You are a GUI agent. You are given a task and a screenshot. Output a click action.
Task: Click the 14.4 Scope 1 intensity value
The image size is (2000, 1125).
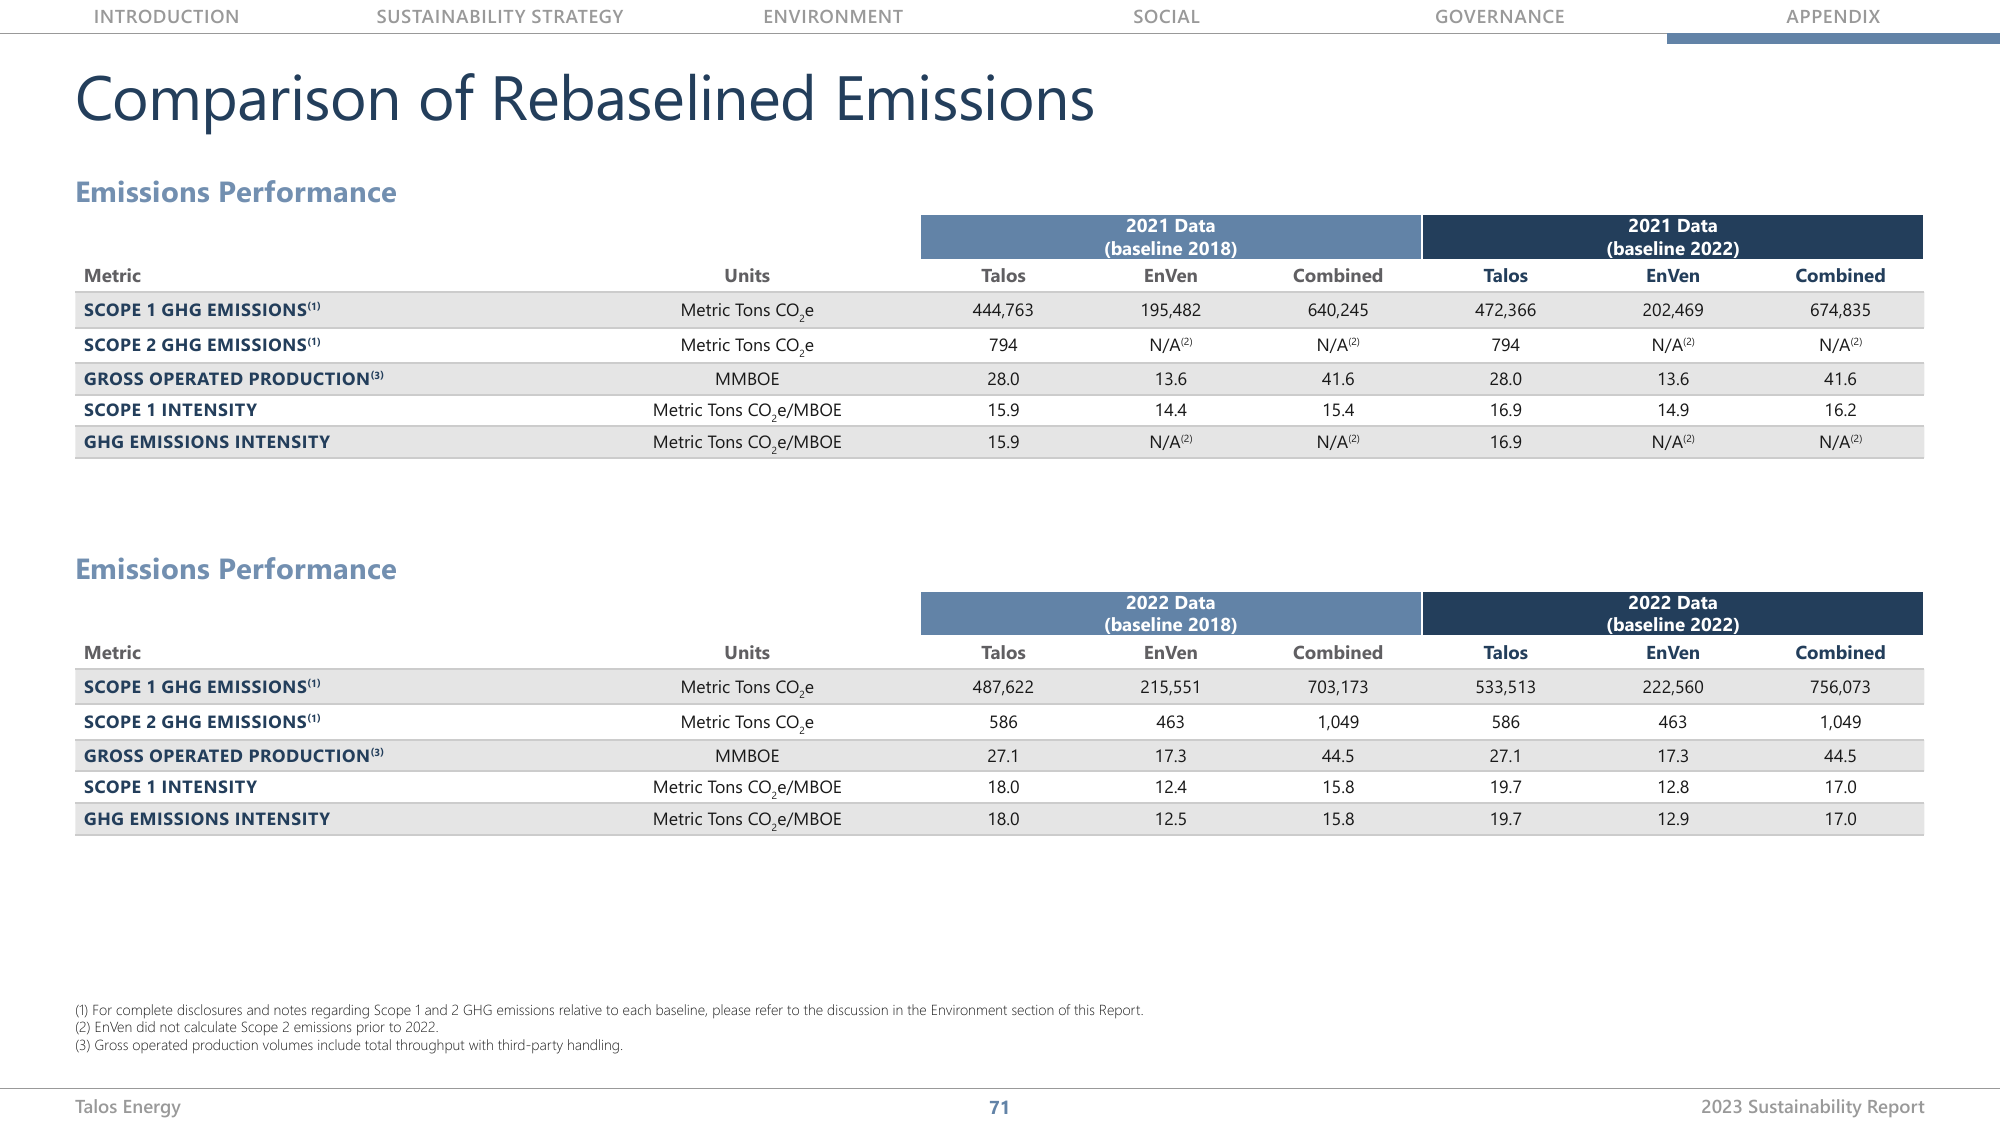(1170, 410)
